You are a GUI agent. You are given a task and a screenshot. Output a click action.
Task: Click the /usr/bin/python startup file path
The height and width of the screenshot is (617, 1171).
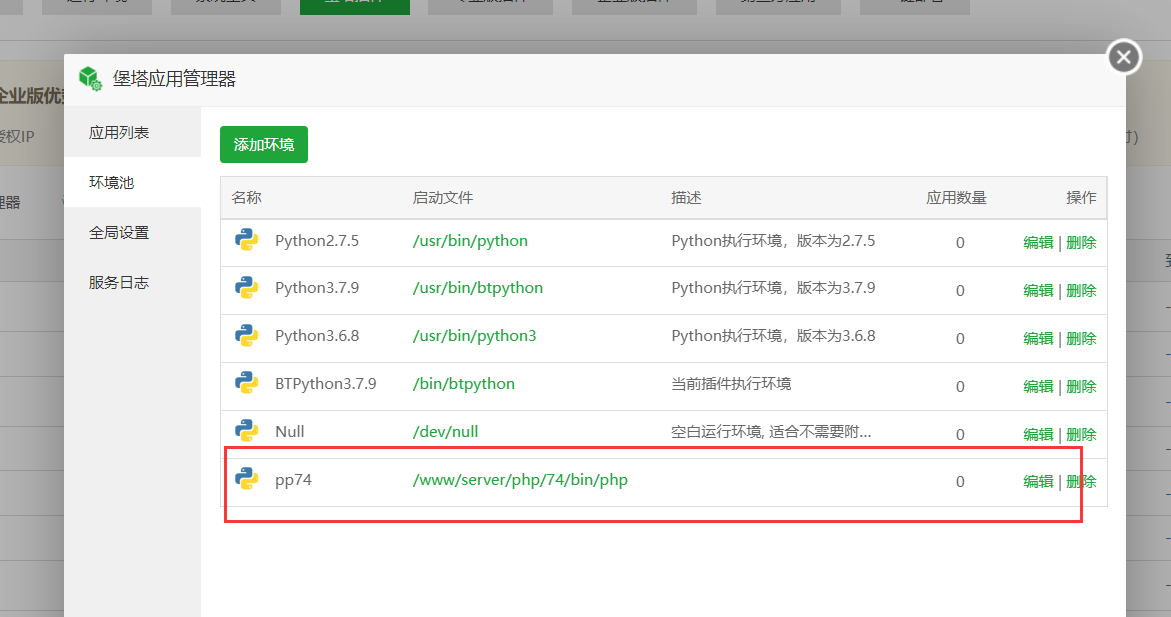[470, 241]
